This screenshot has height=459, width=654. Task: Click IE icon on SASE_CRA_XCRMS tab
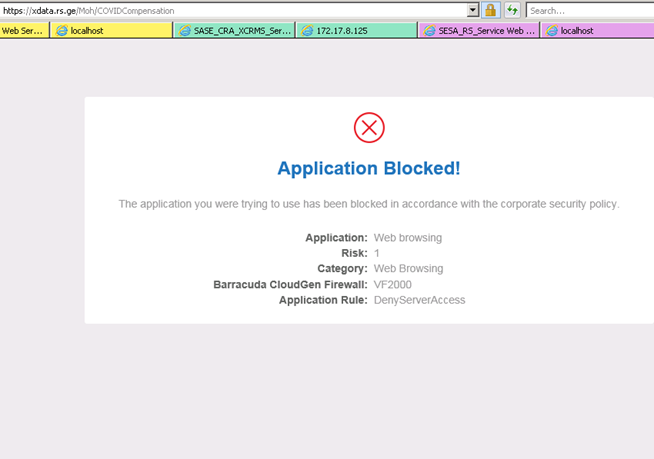click(x=183, y=31)
